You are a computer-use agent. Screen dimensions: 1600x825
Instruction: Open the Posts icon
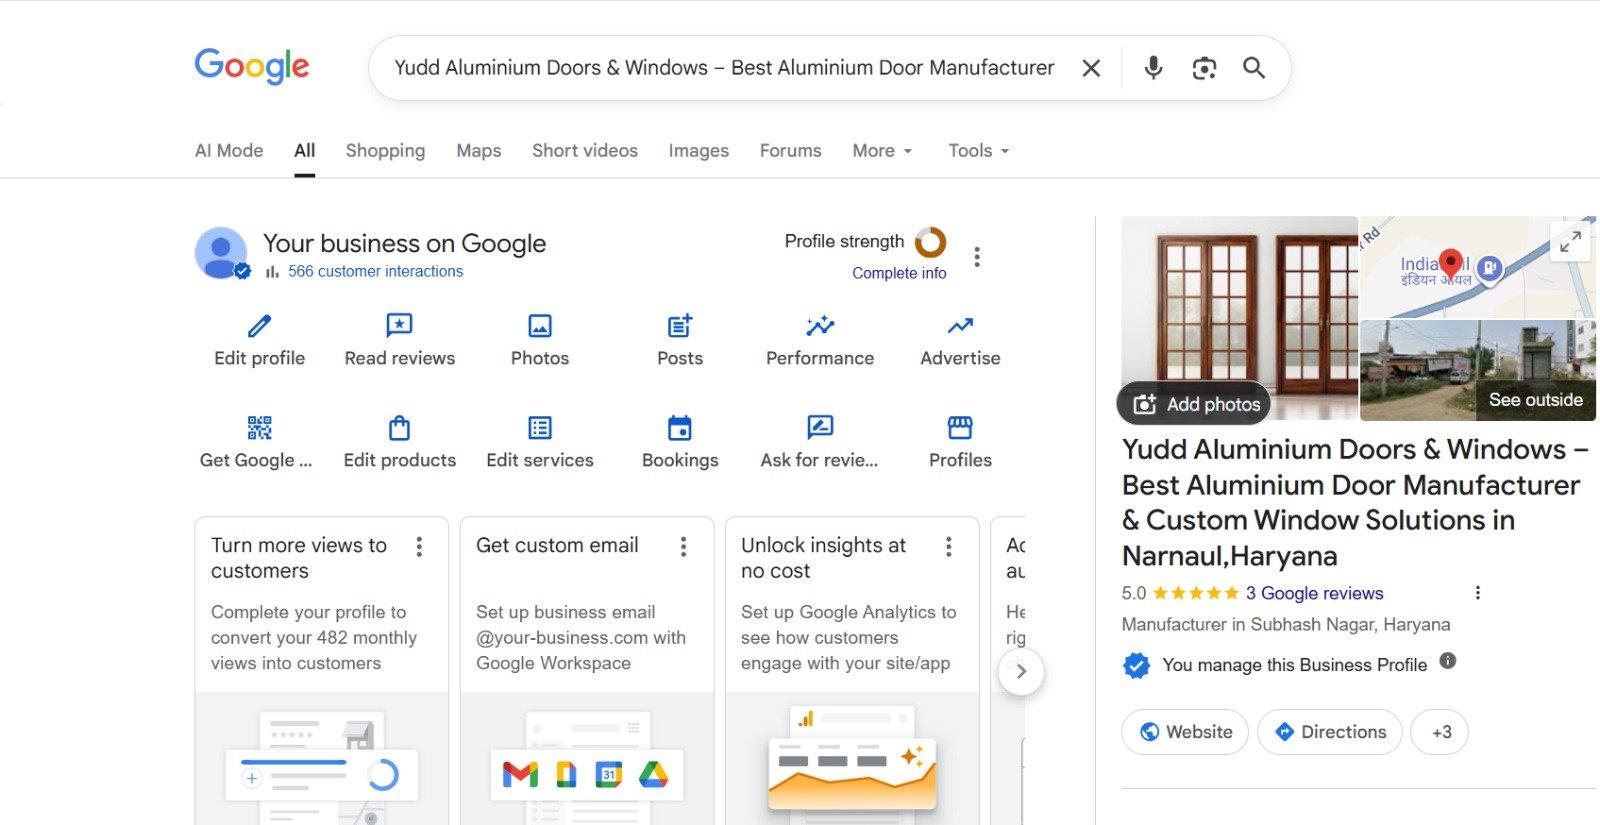680,326
